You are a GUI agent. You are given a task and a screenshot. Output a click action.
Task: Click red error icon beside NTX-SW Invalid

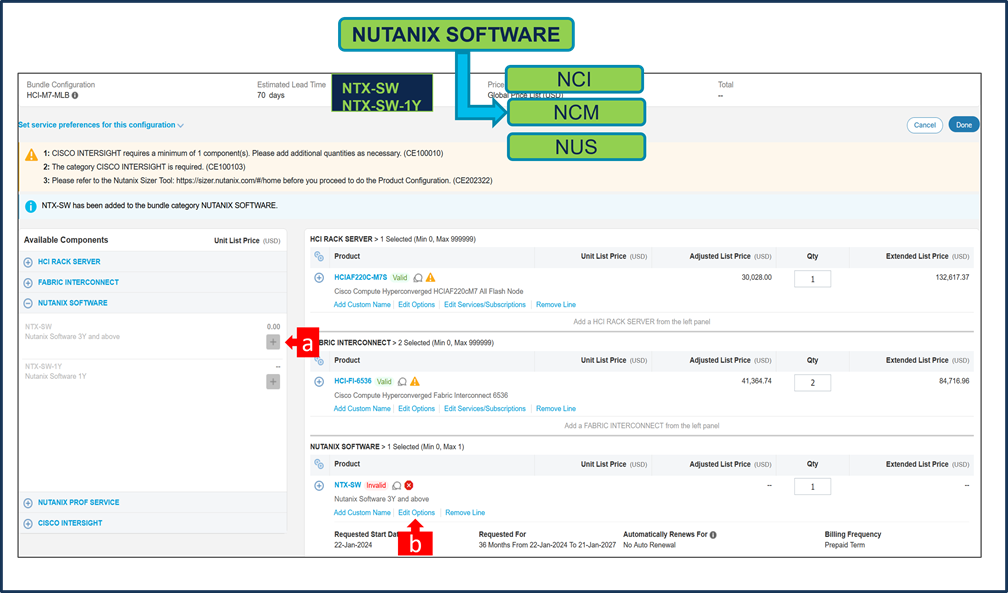409,486
